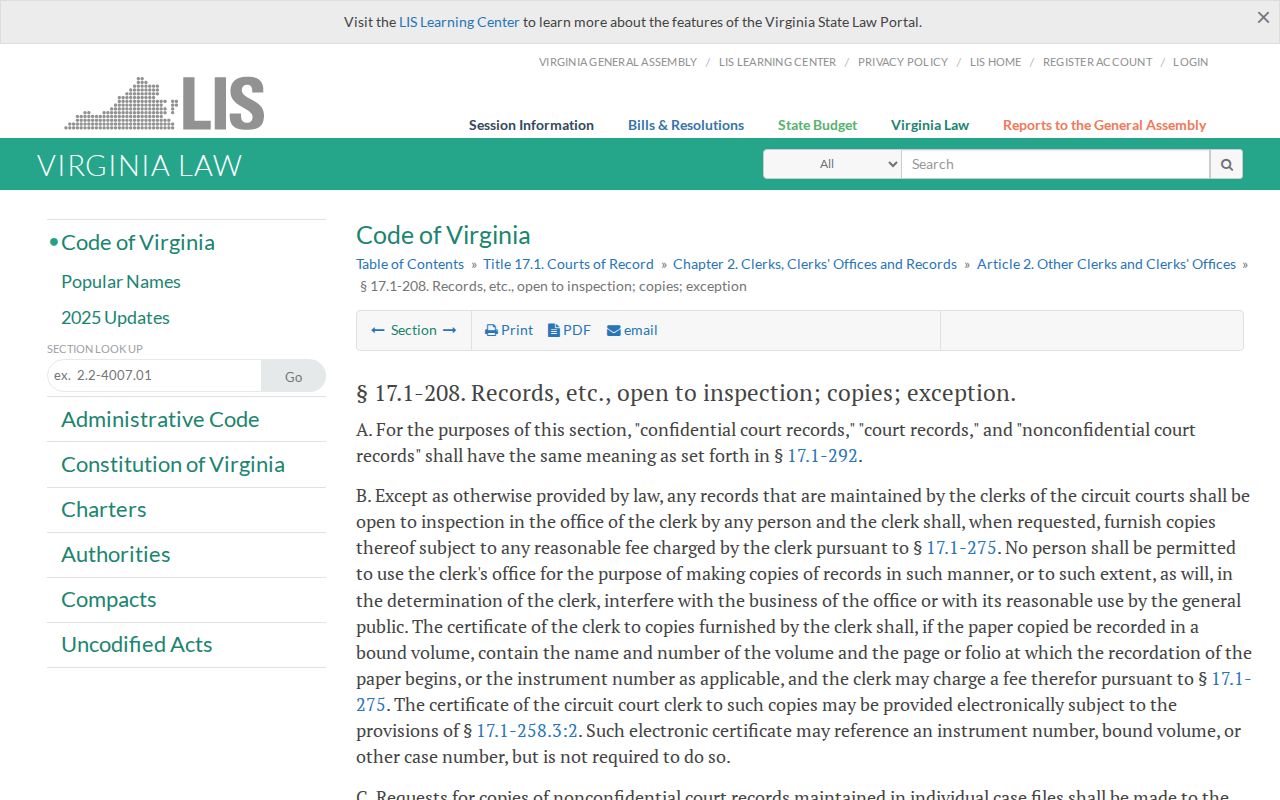Click Table of Contents breadcrumb
Viewport: 1280px width, 800px height.
click(x=410, y=264)
